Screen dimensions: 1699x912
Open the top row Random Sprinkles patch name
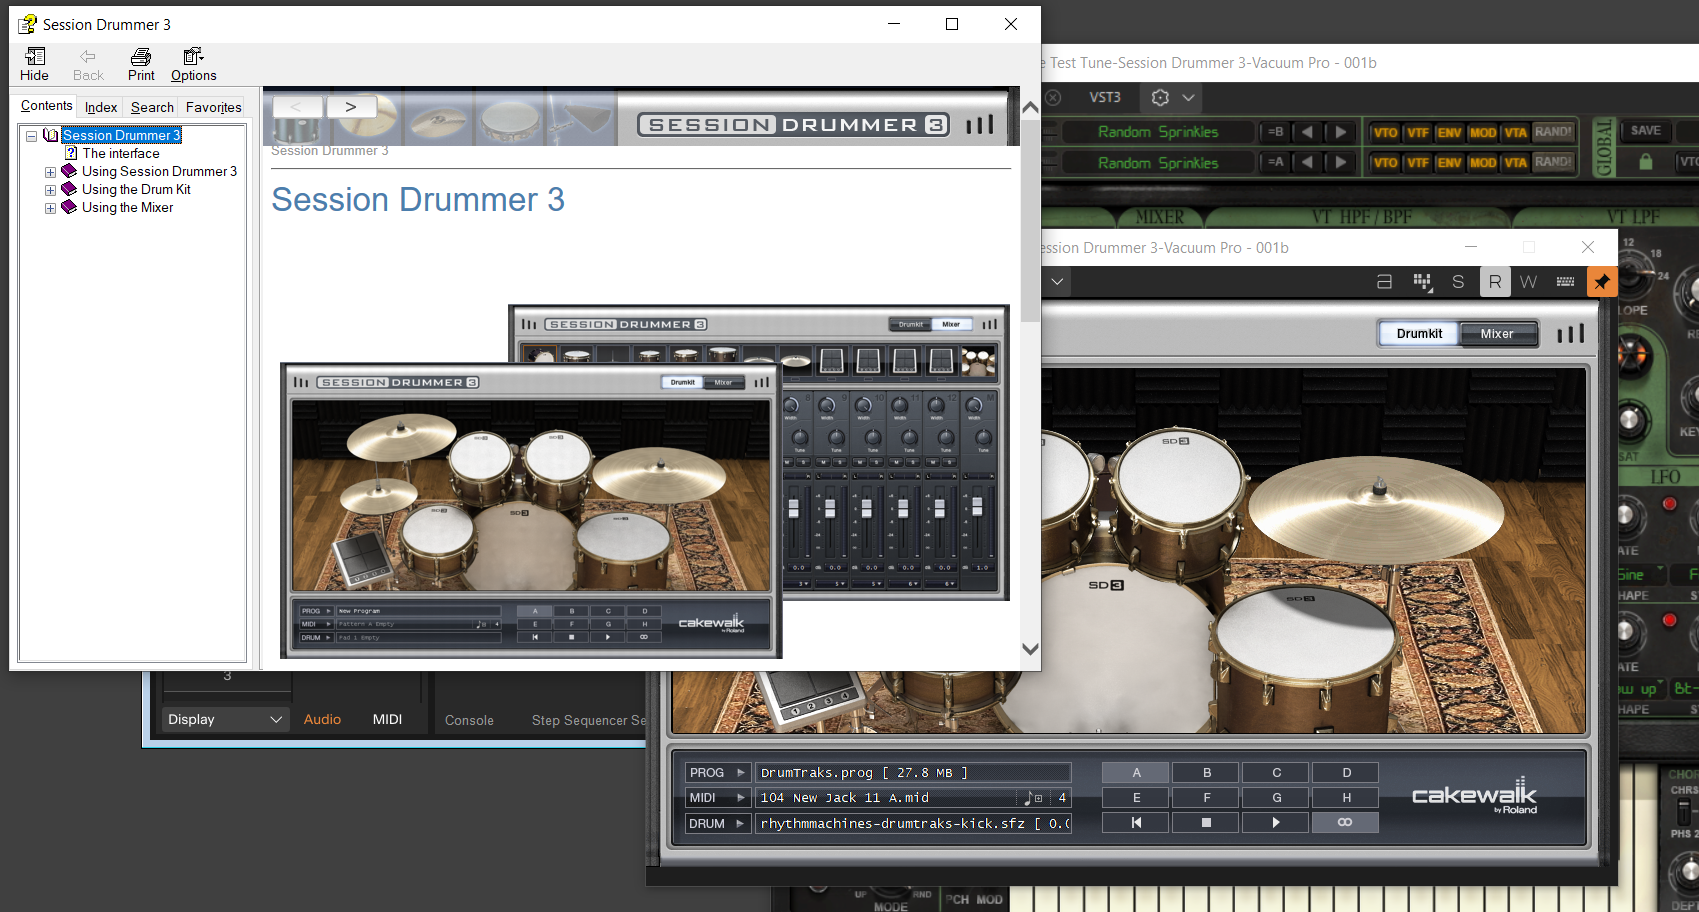coord(1158,132)
